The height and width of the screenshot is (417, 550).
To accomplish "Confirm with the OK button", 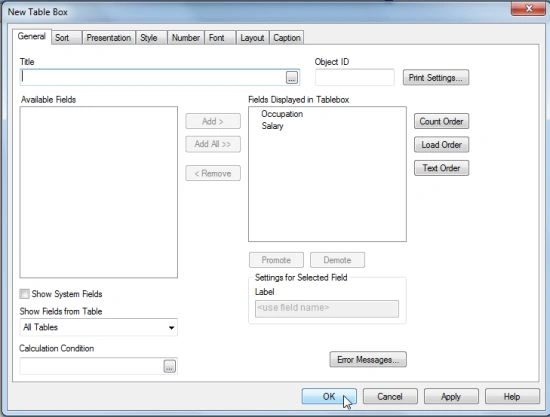I will click(x=329, y=396).
